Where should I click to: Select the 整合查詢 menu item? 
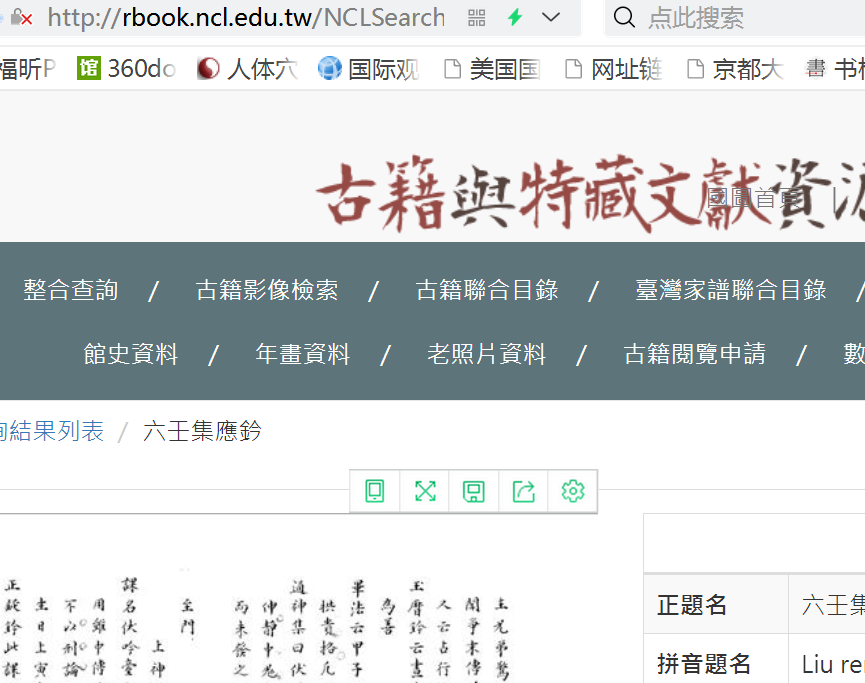(71, 291)
